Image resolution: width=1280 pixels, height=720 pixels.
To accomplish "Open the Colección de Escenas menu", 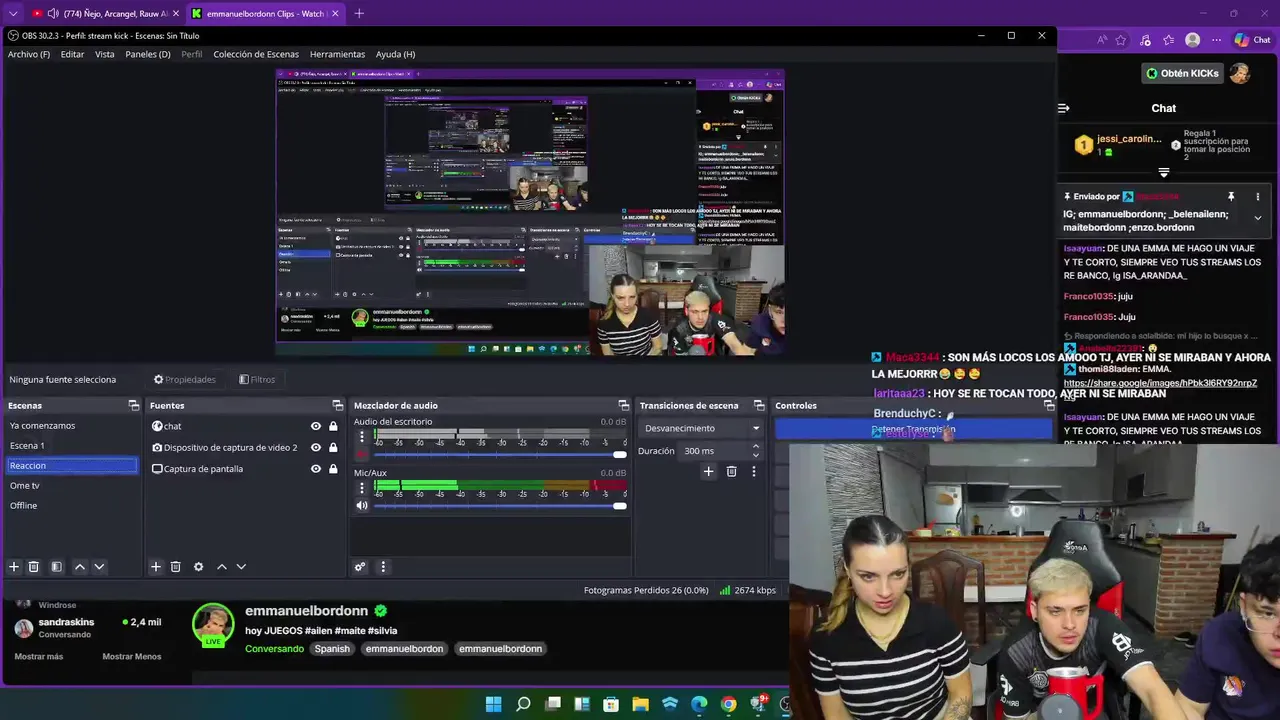I will 256,54.
